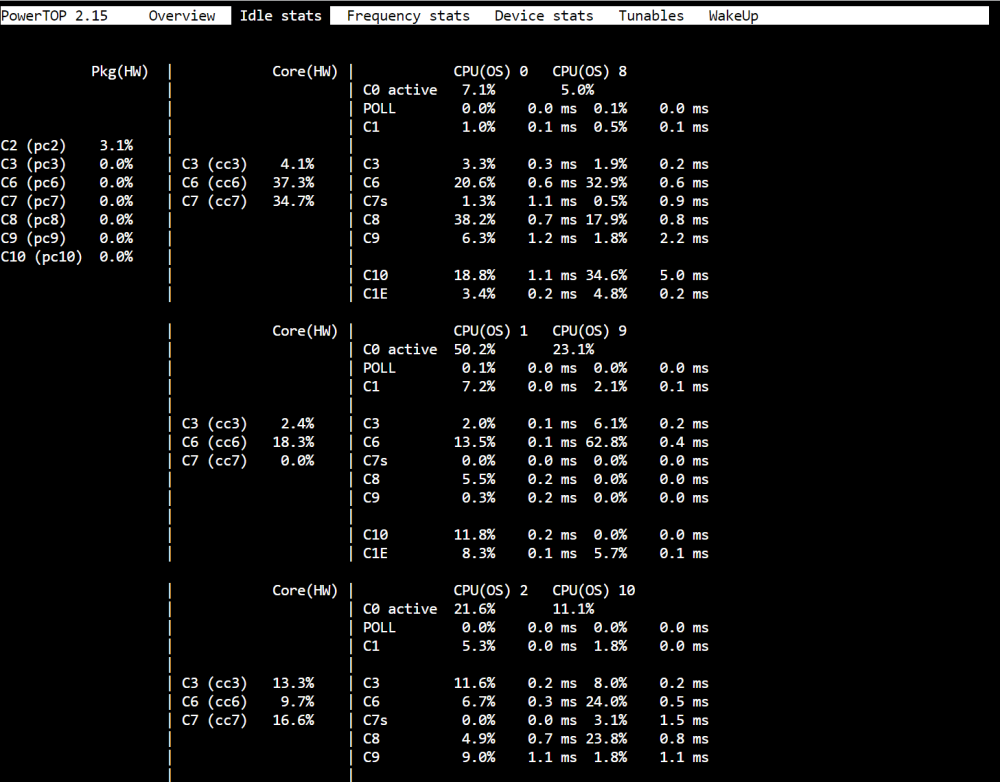
Task: Click the C2 (pc2) package row
Action: pos(67,145)
